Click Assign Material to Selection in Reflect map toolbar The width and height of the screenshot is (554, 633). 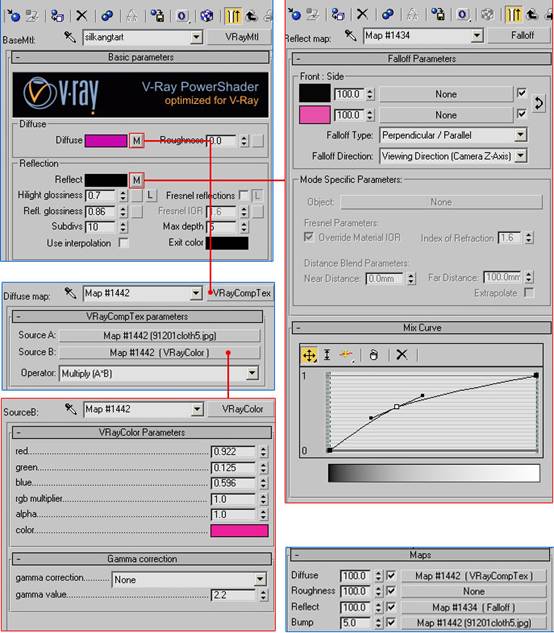(x=338, y=15)
